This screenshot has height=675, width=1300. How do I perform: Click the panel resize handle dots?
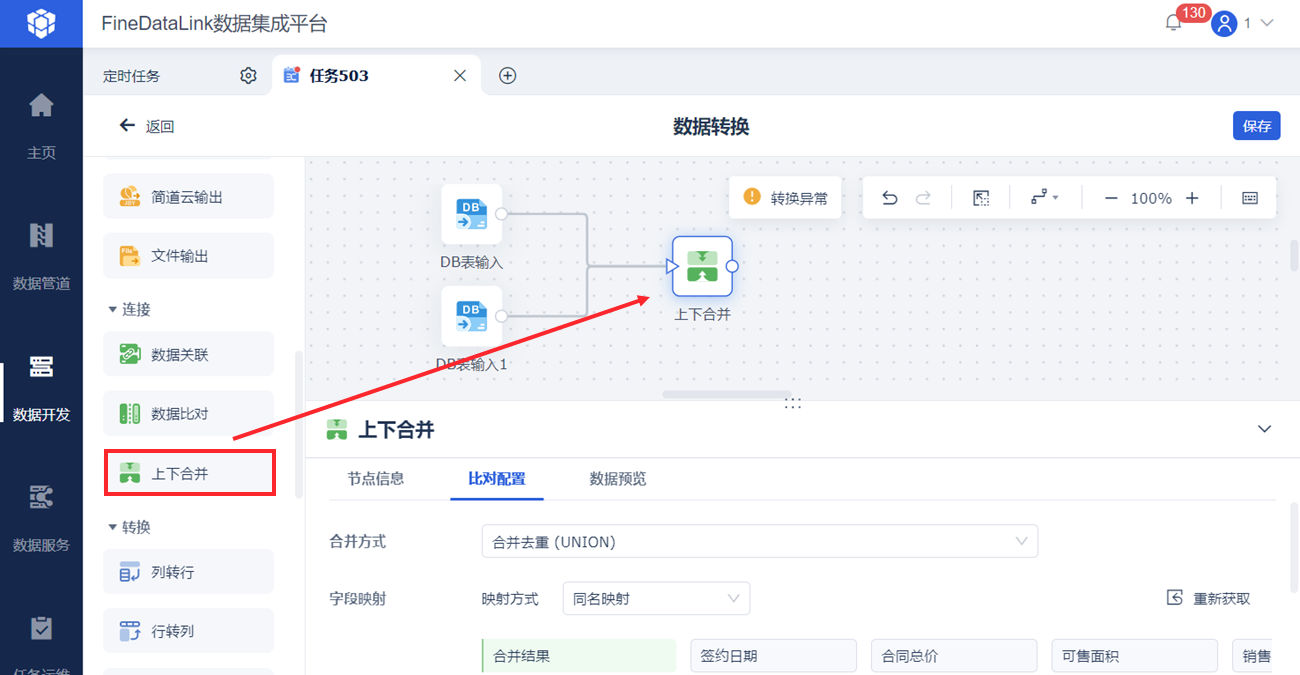793,403
